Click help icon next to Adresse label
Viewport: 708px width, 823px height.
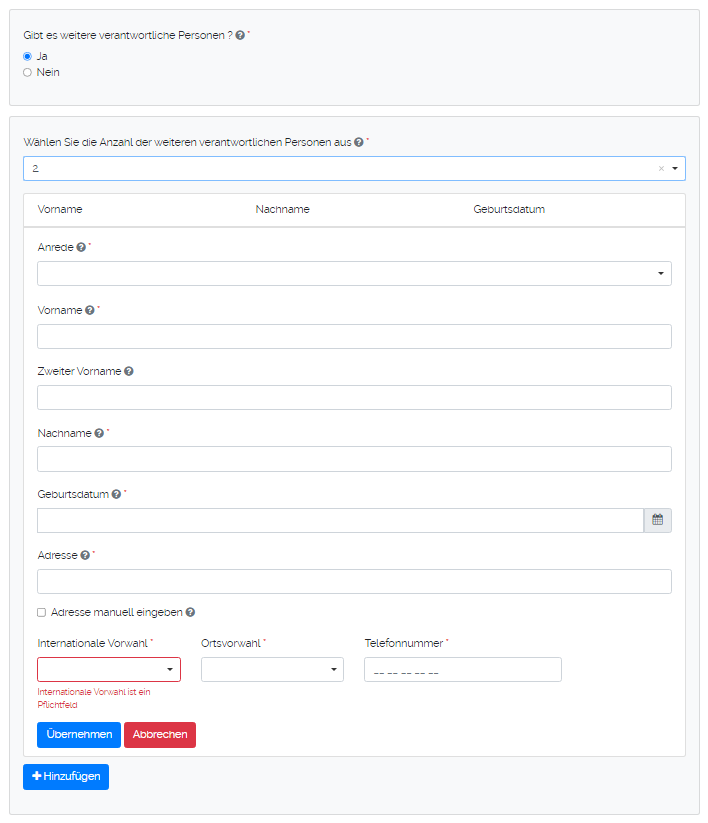click(x=85, y=555)
